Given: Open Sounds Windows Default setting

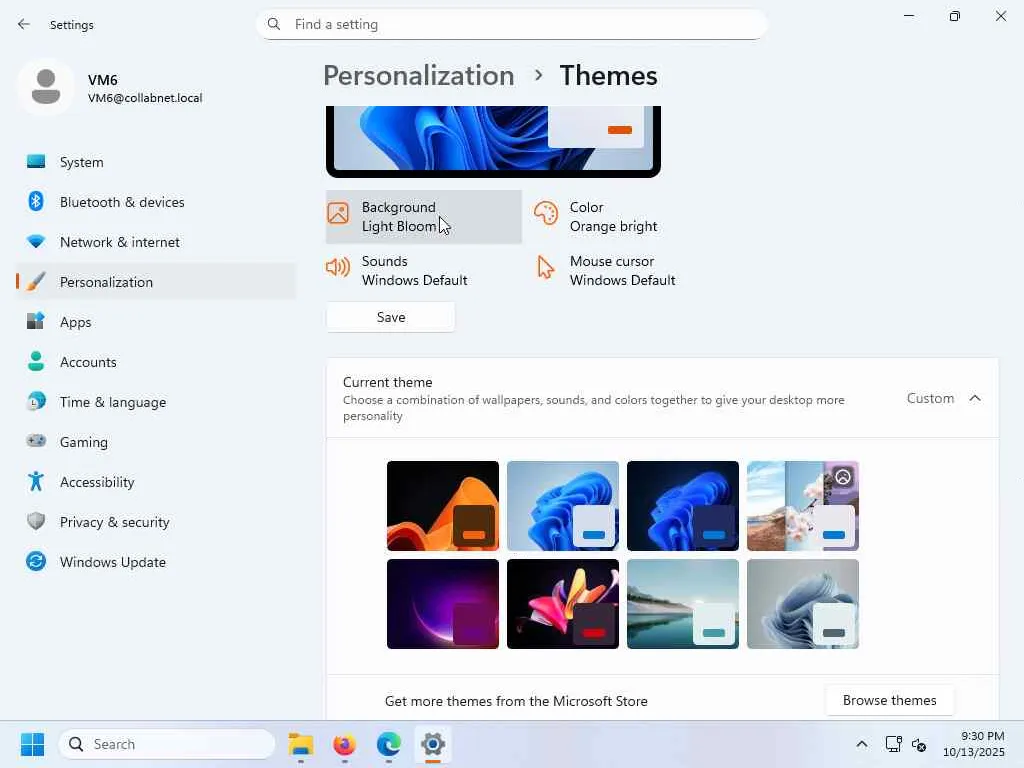Looking at the screenshot, I should point(424,271).
